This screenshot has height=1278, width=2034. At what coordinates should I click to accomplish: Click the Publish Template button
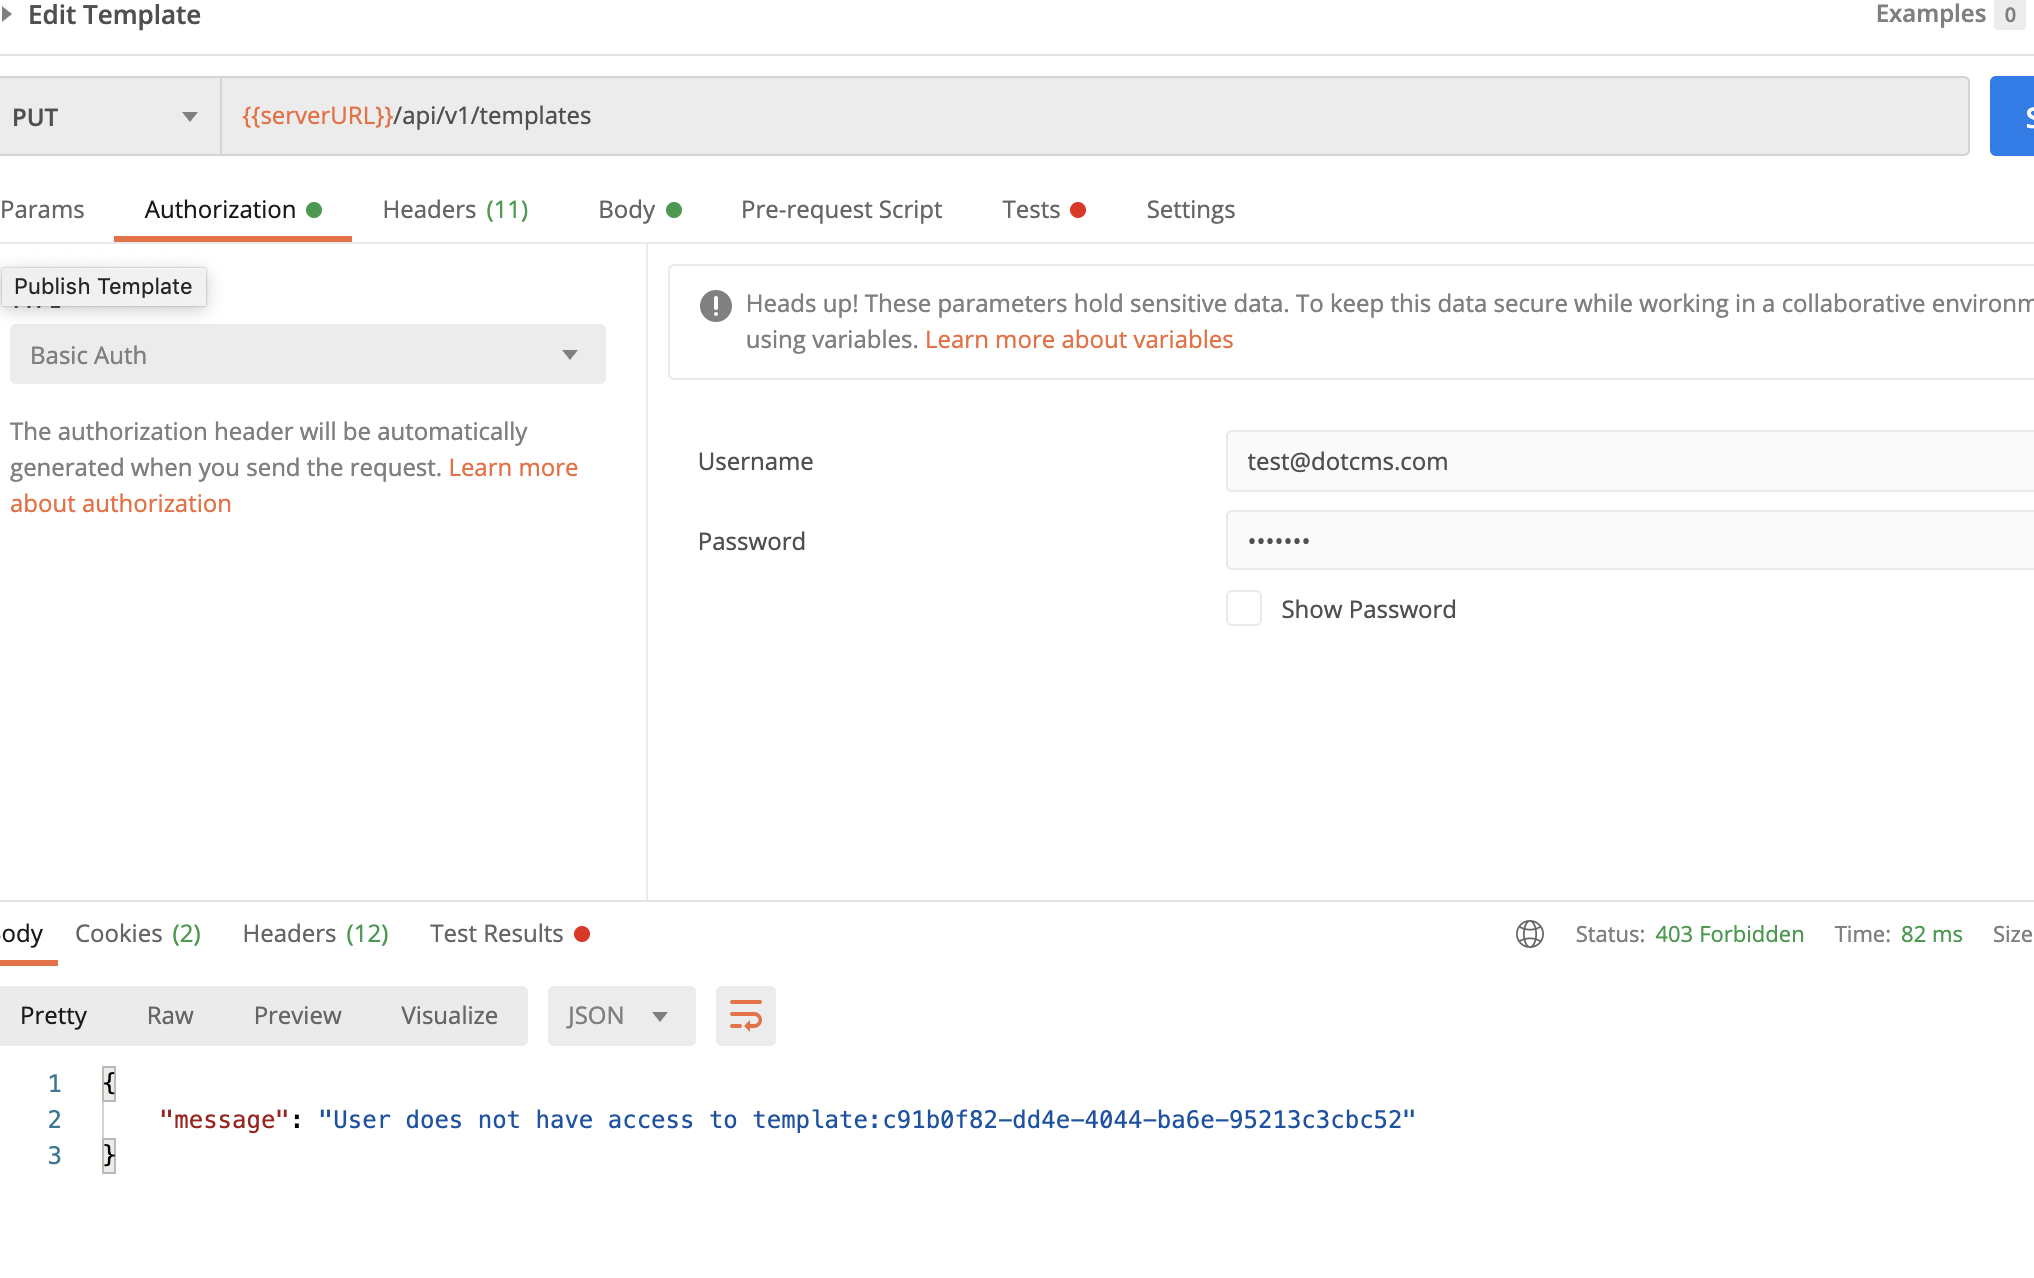pos(104,286)
